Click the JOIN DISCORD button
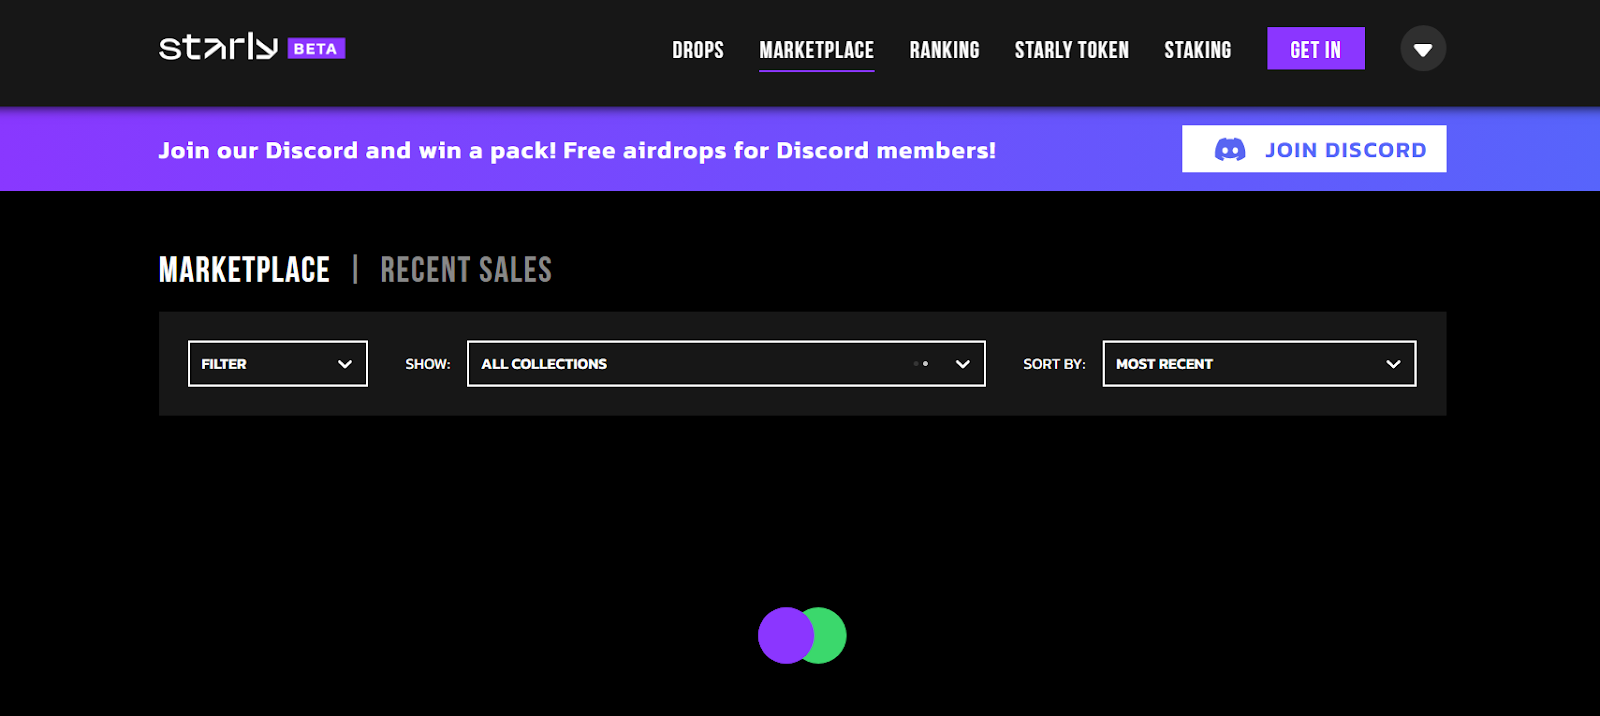 (x=1314, y=149)
